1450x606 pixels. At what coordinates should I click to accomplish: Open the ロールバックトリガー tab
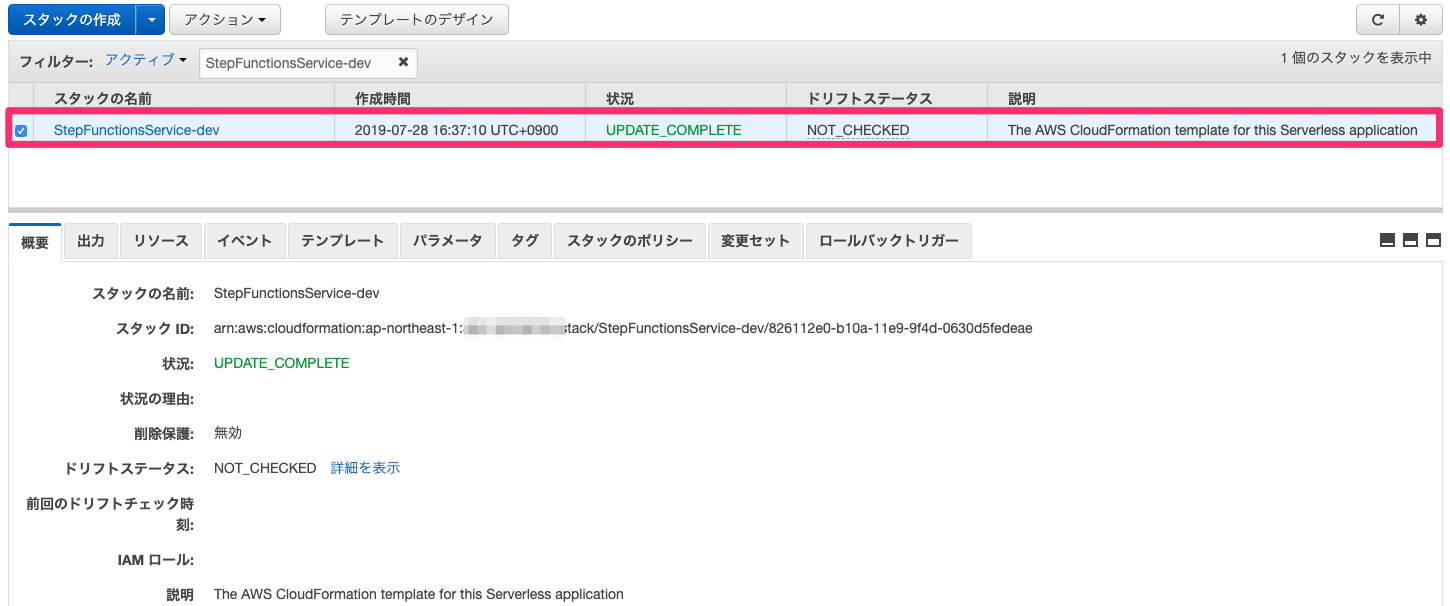click(888, 241)
